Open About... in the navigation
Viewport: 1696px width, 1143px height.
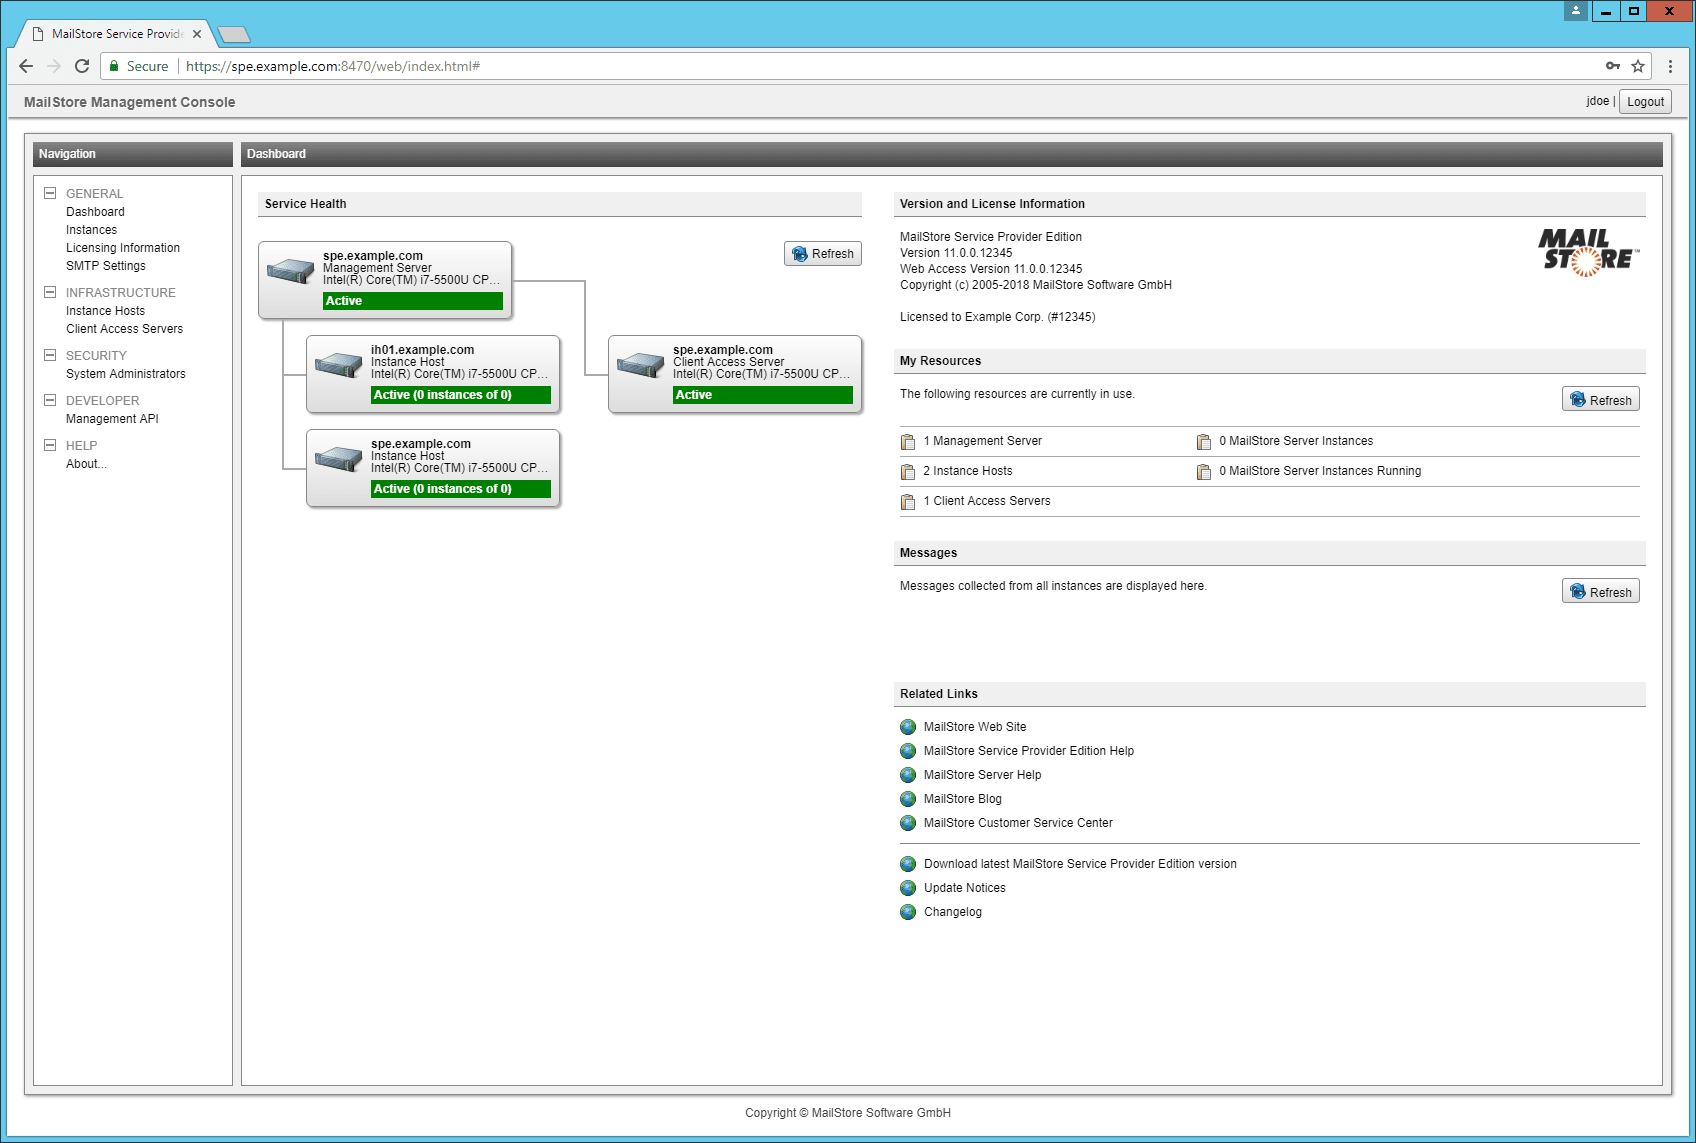tap(86, 464)
